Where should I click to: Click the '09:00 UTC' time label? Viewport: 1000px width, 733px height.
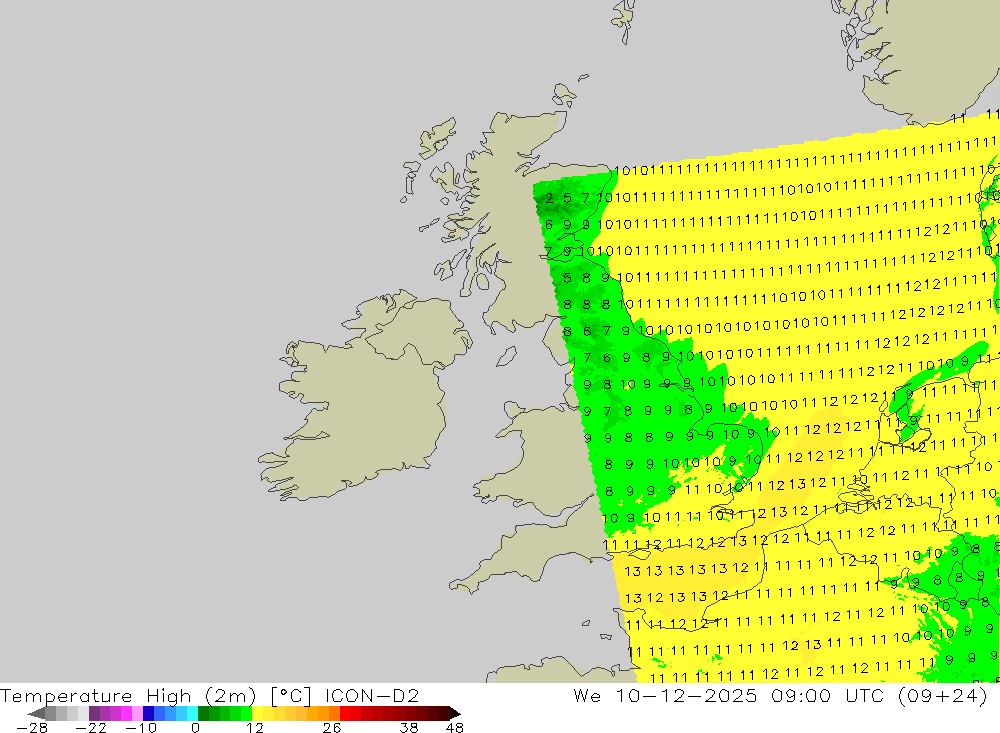point(828,695)
